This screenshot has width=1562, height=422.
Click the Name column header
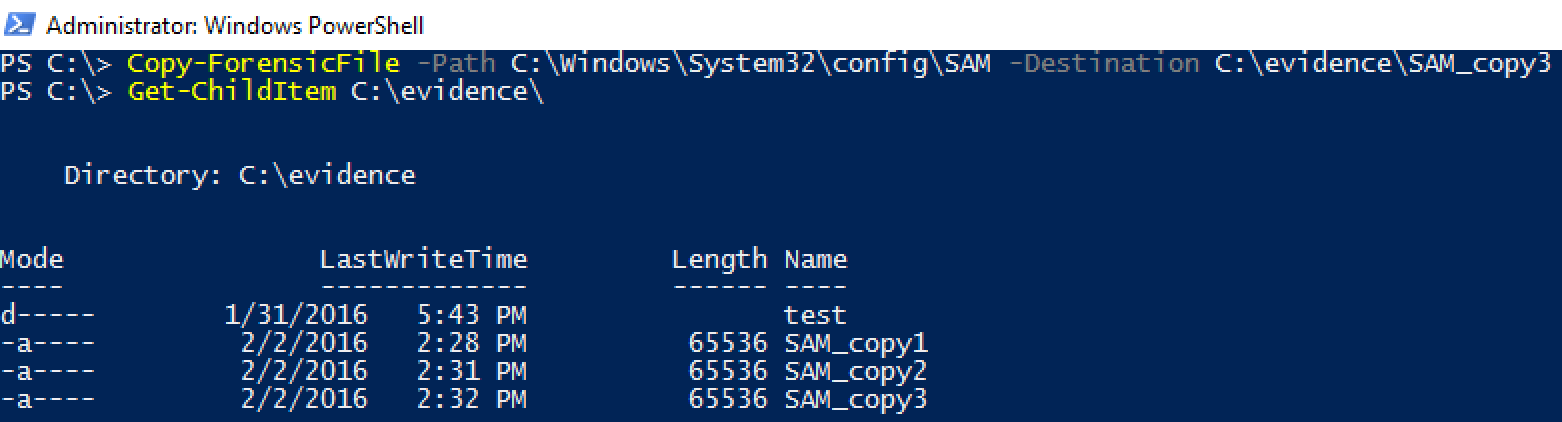(x=816, y=260)
